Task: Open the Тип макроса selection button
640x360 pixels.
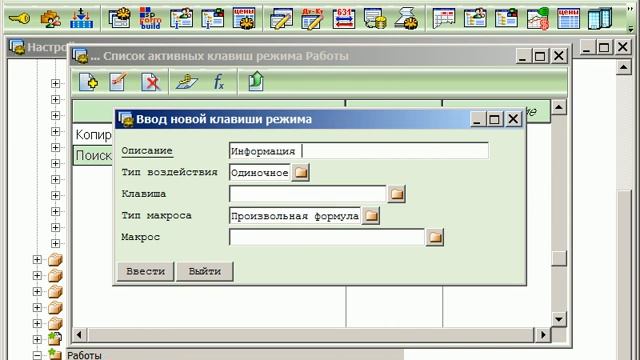Action: 371,216
